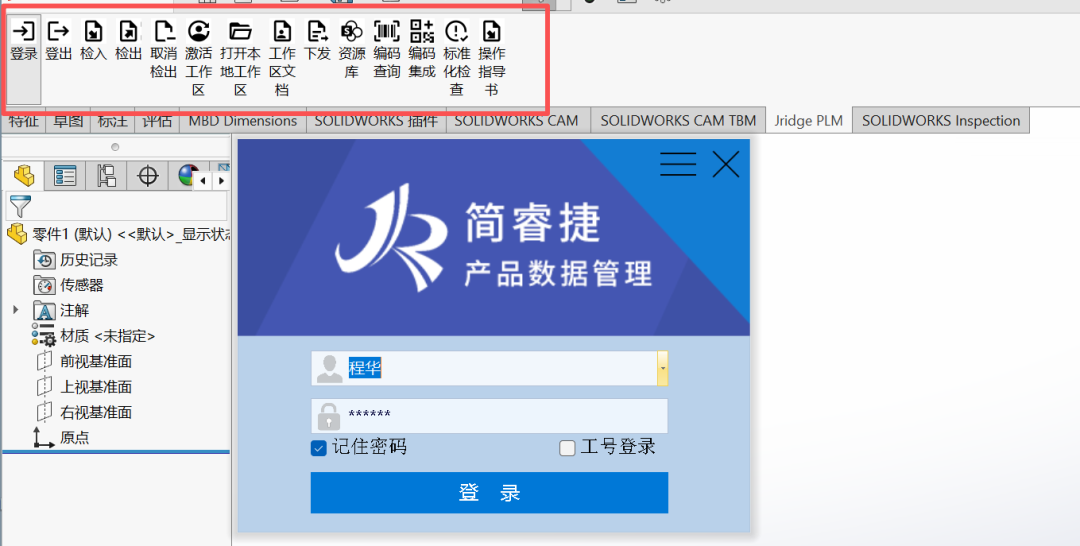Expand the 注解 tree node
The image size is (1080, 546).
point(16,310)
